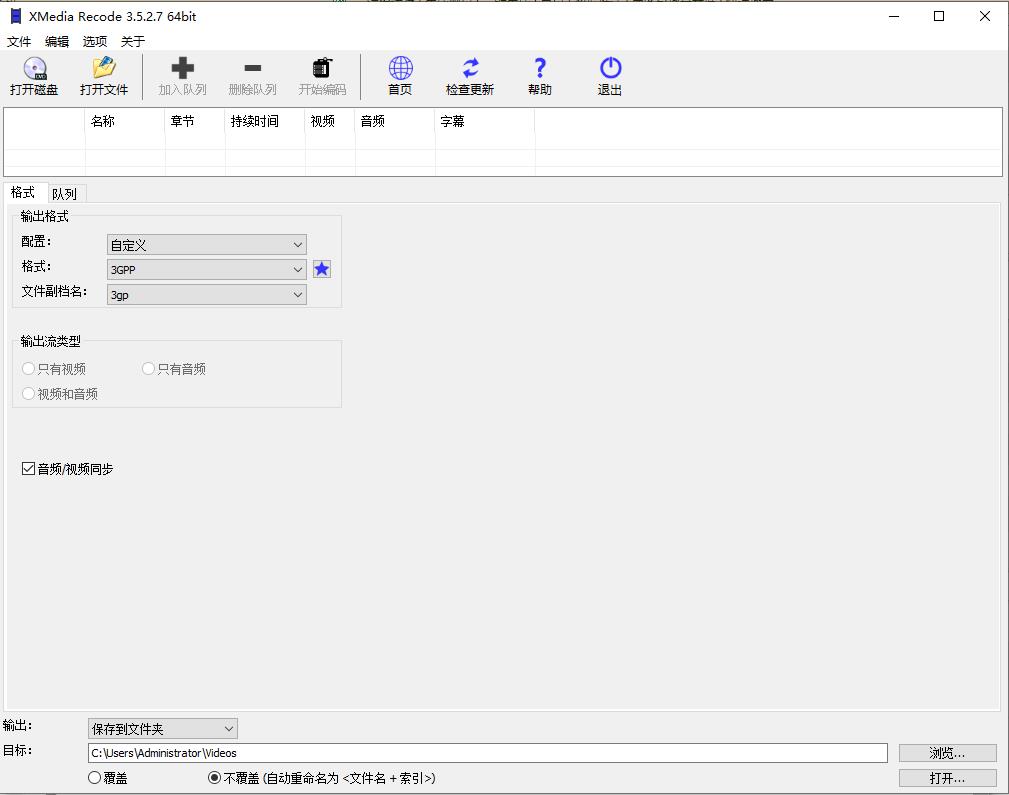Click the 浏览... browse button
This screenshot has height=795, width=1009.
(947, 753)
